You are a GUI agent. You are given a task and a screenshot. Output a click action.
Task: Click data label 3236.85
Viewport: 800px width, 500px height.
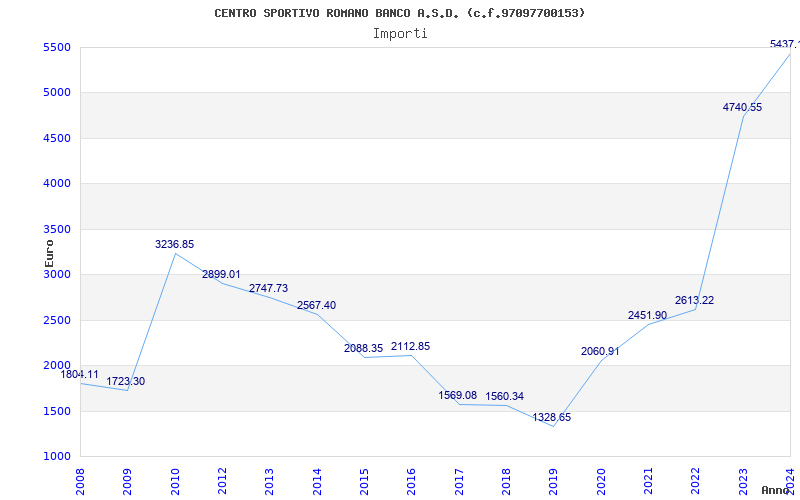click(174, 244)
